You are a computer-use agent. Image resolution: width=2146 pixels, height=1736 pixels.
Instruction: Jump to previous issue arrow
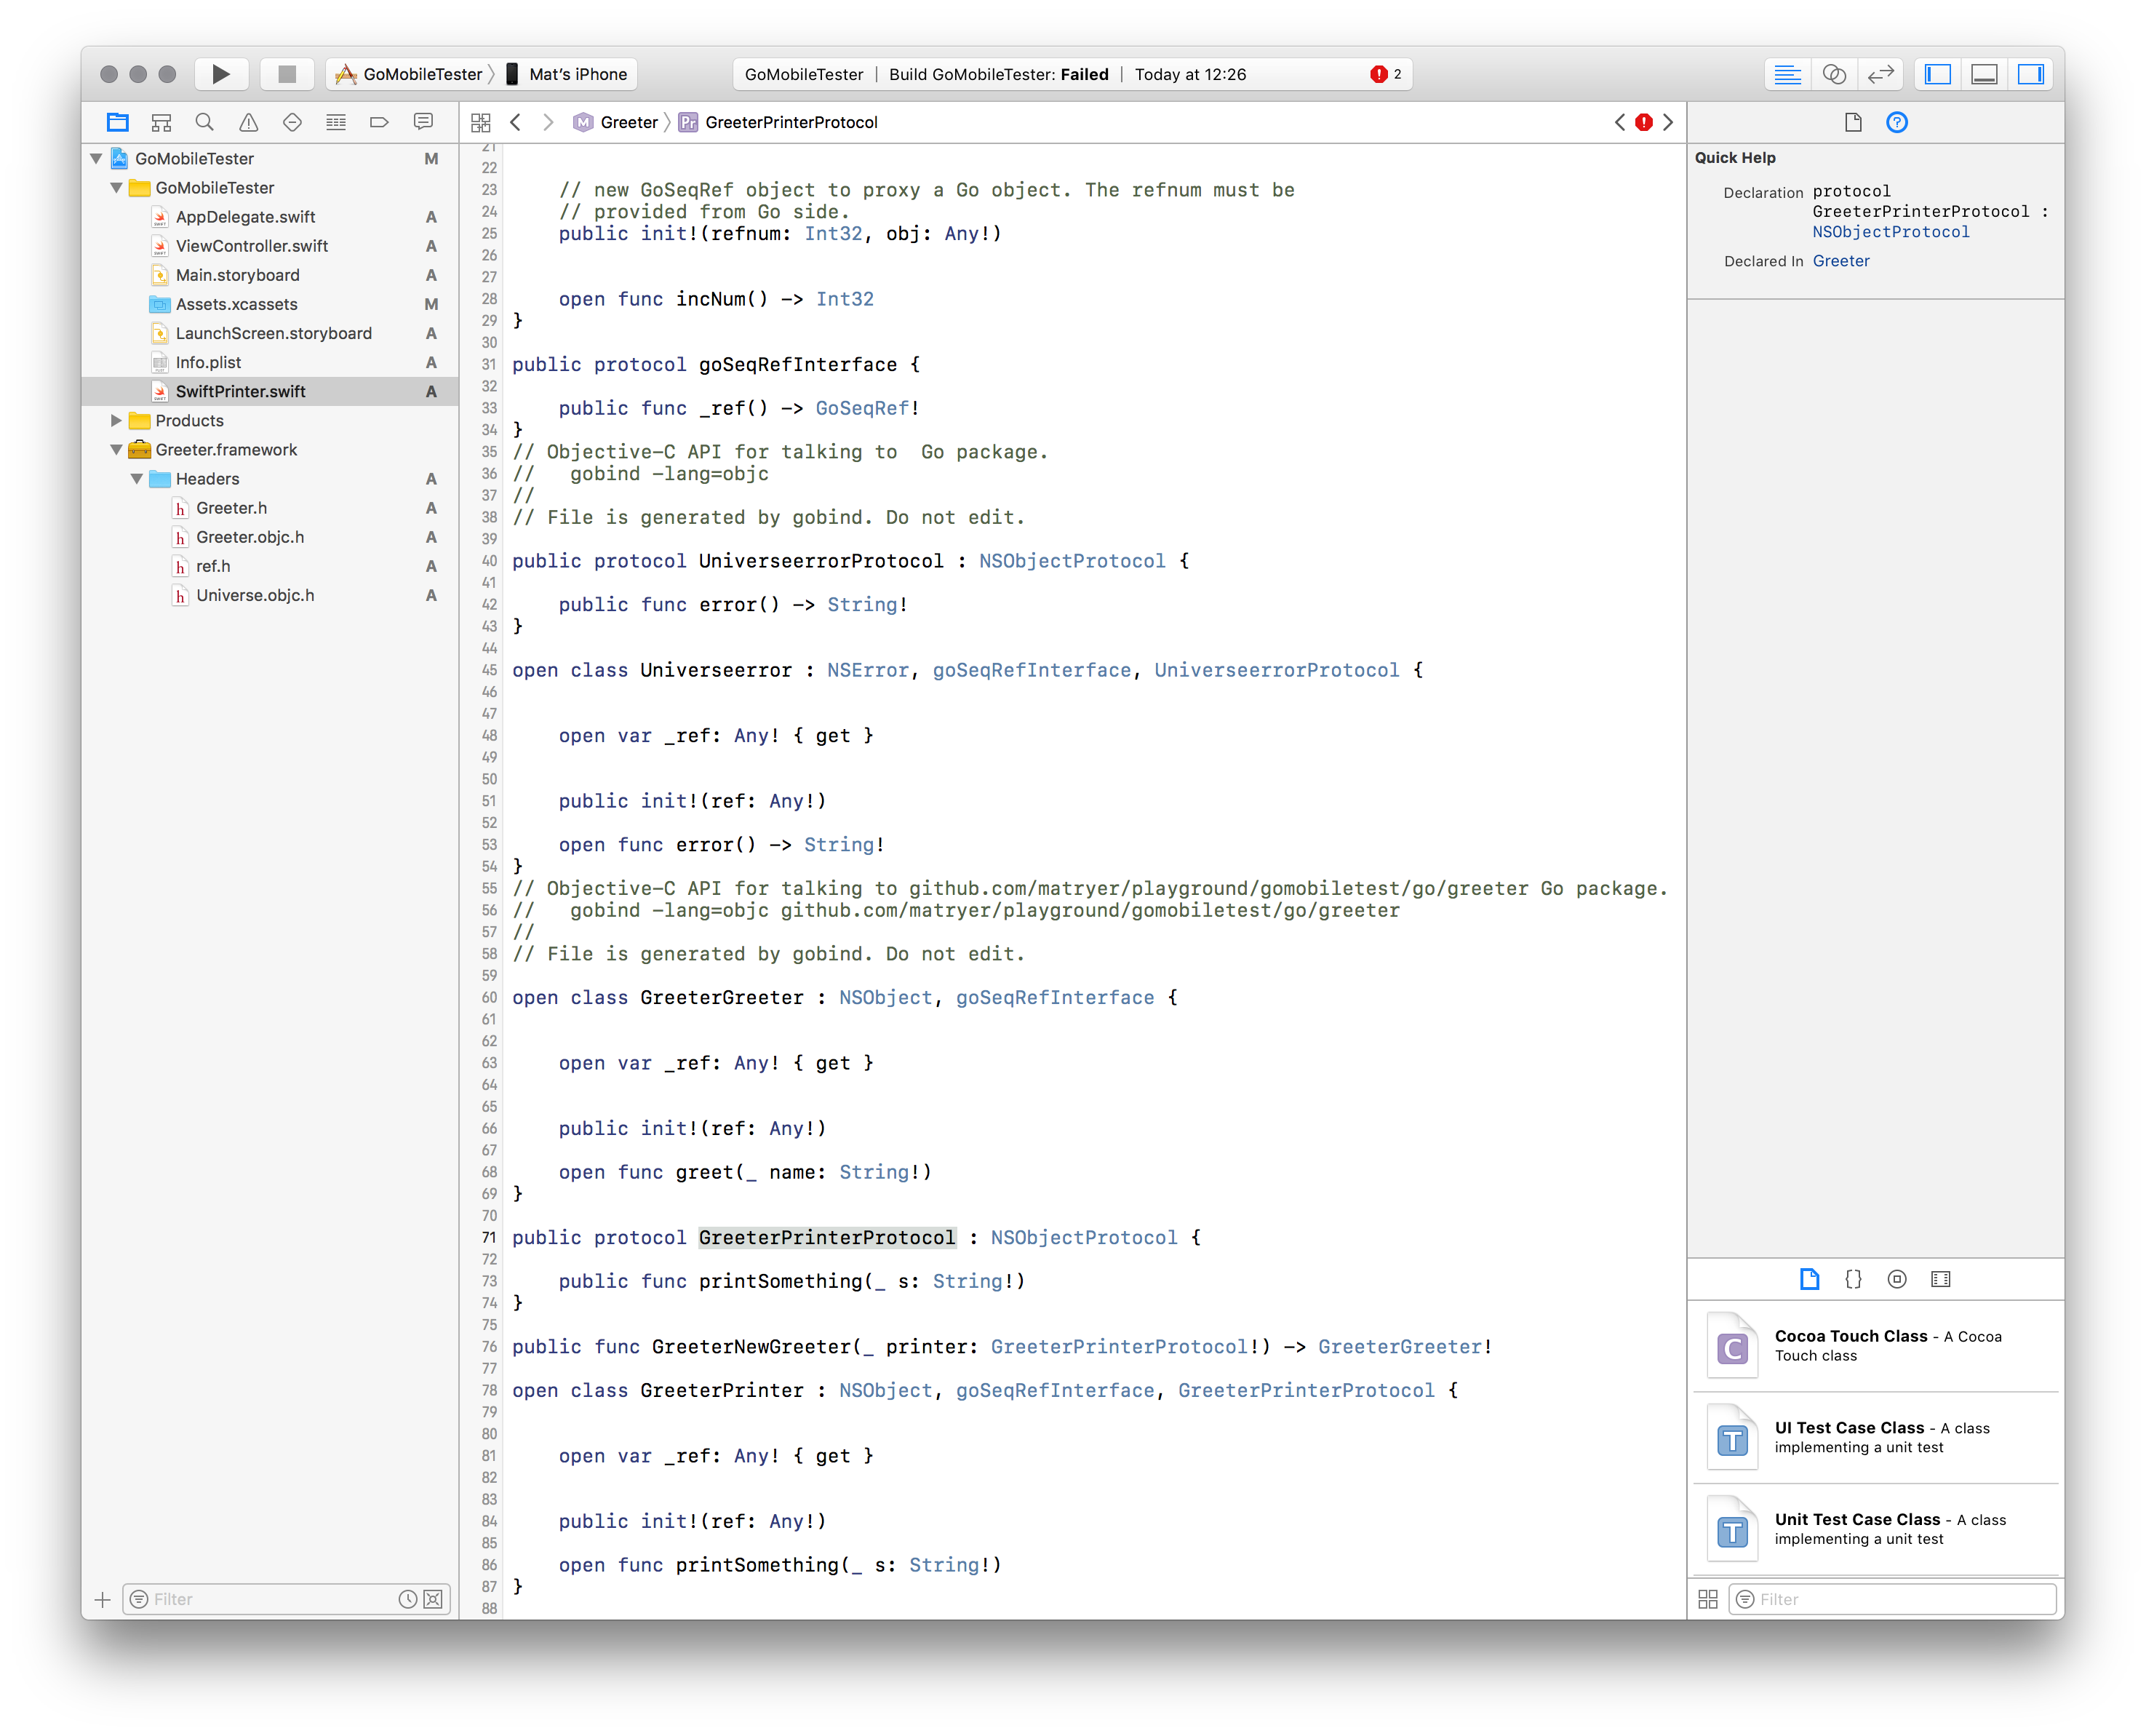1619,122
